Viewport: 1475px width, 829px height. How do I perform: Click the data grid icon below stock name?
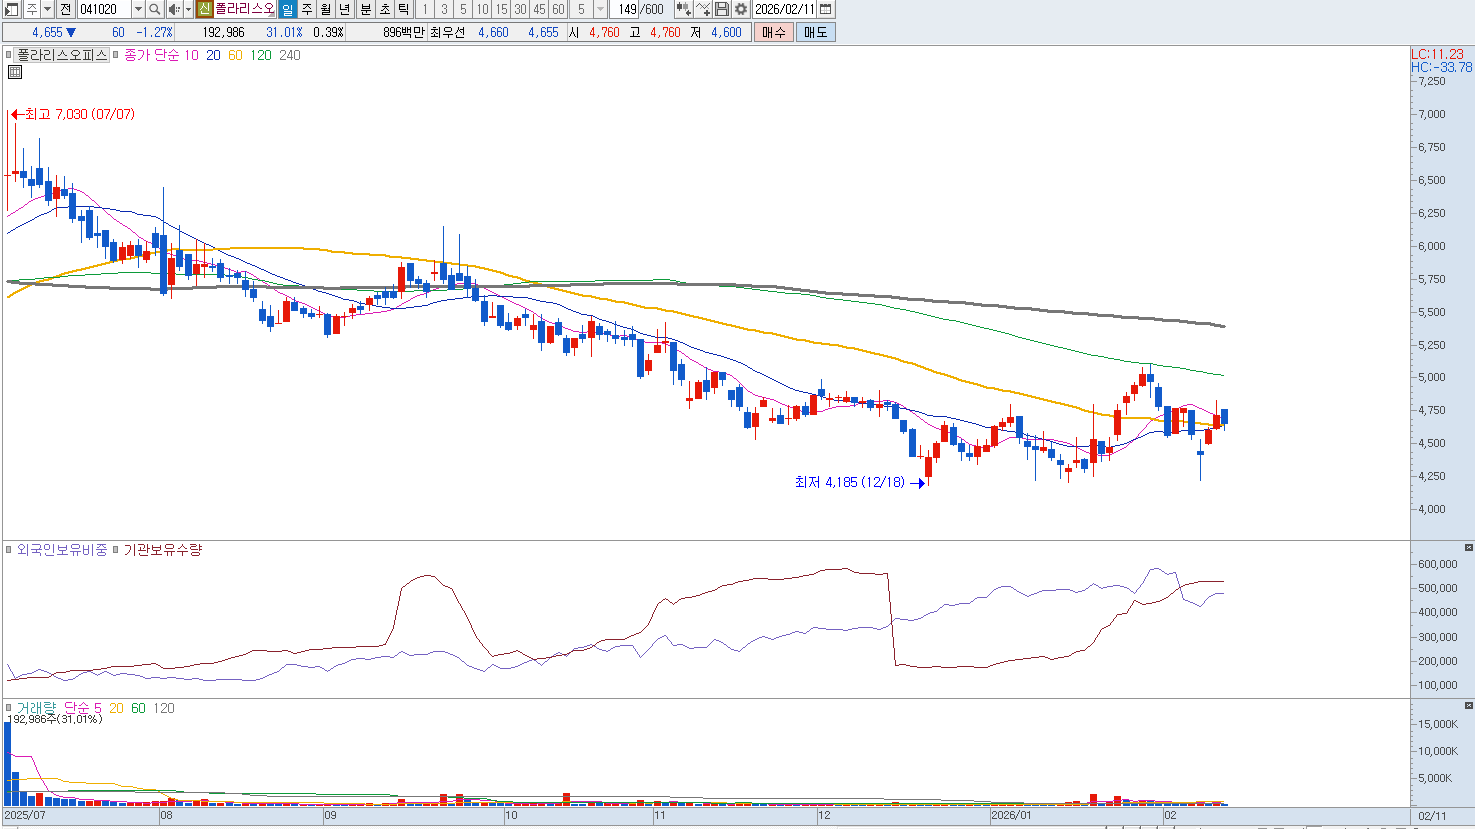(x=15, y=72)
